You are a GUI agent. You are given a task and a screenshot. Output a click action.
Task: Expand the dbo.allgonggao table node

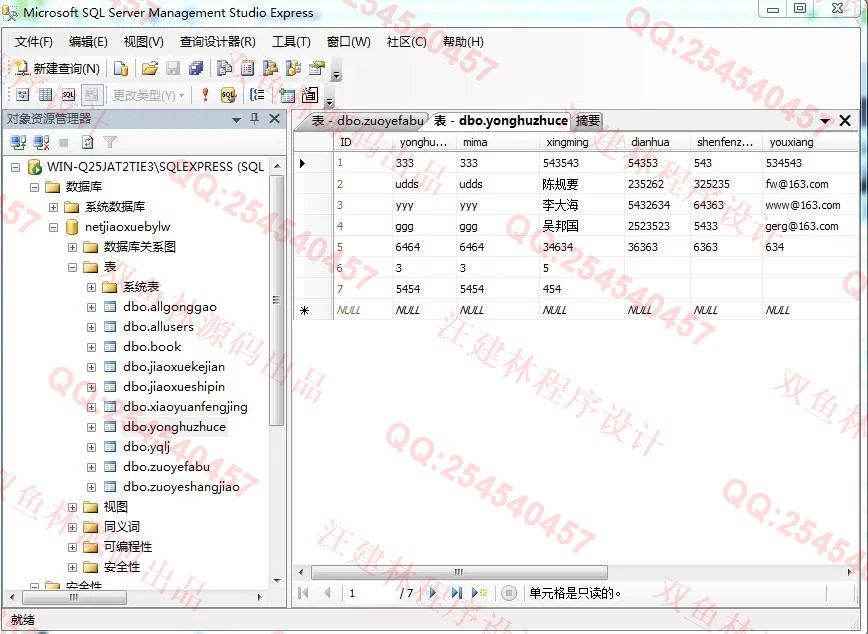tap(92, 307)
